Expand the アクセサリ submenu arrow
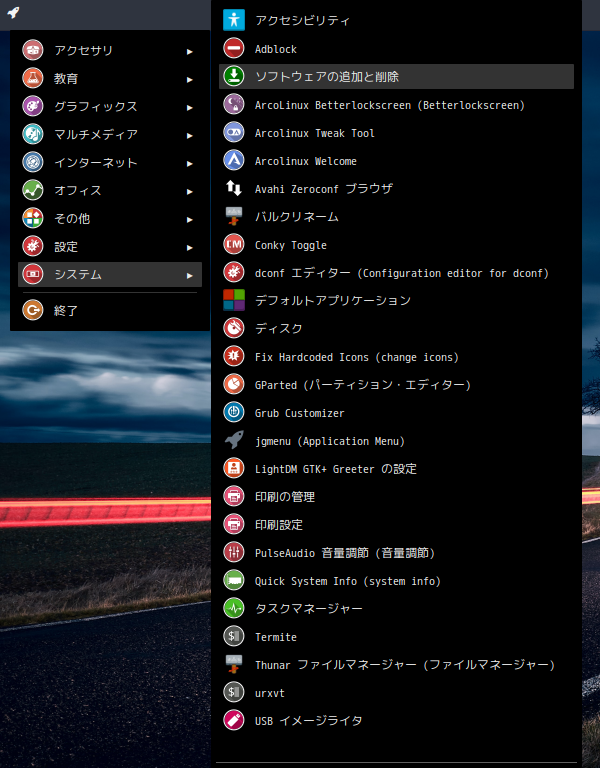 (190, 51)
